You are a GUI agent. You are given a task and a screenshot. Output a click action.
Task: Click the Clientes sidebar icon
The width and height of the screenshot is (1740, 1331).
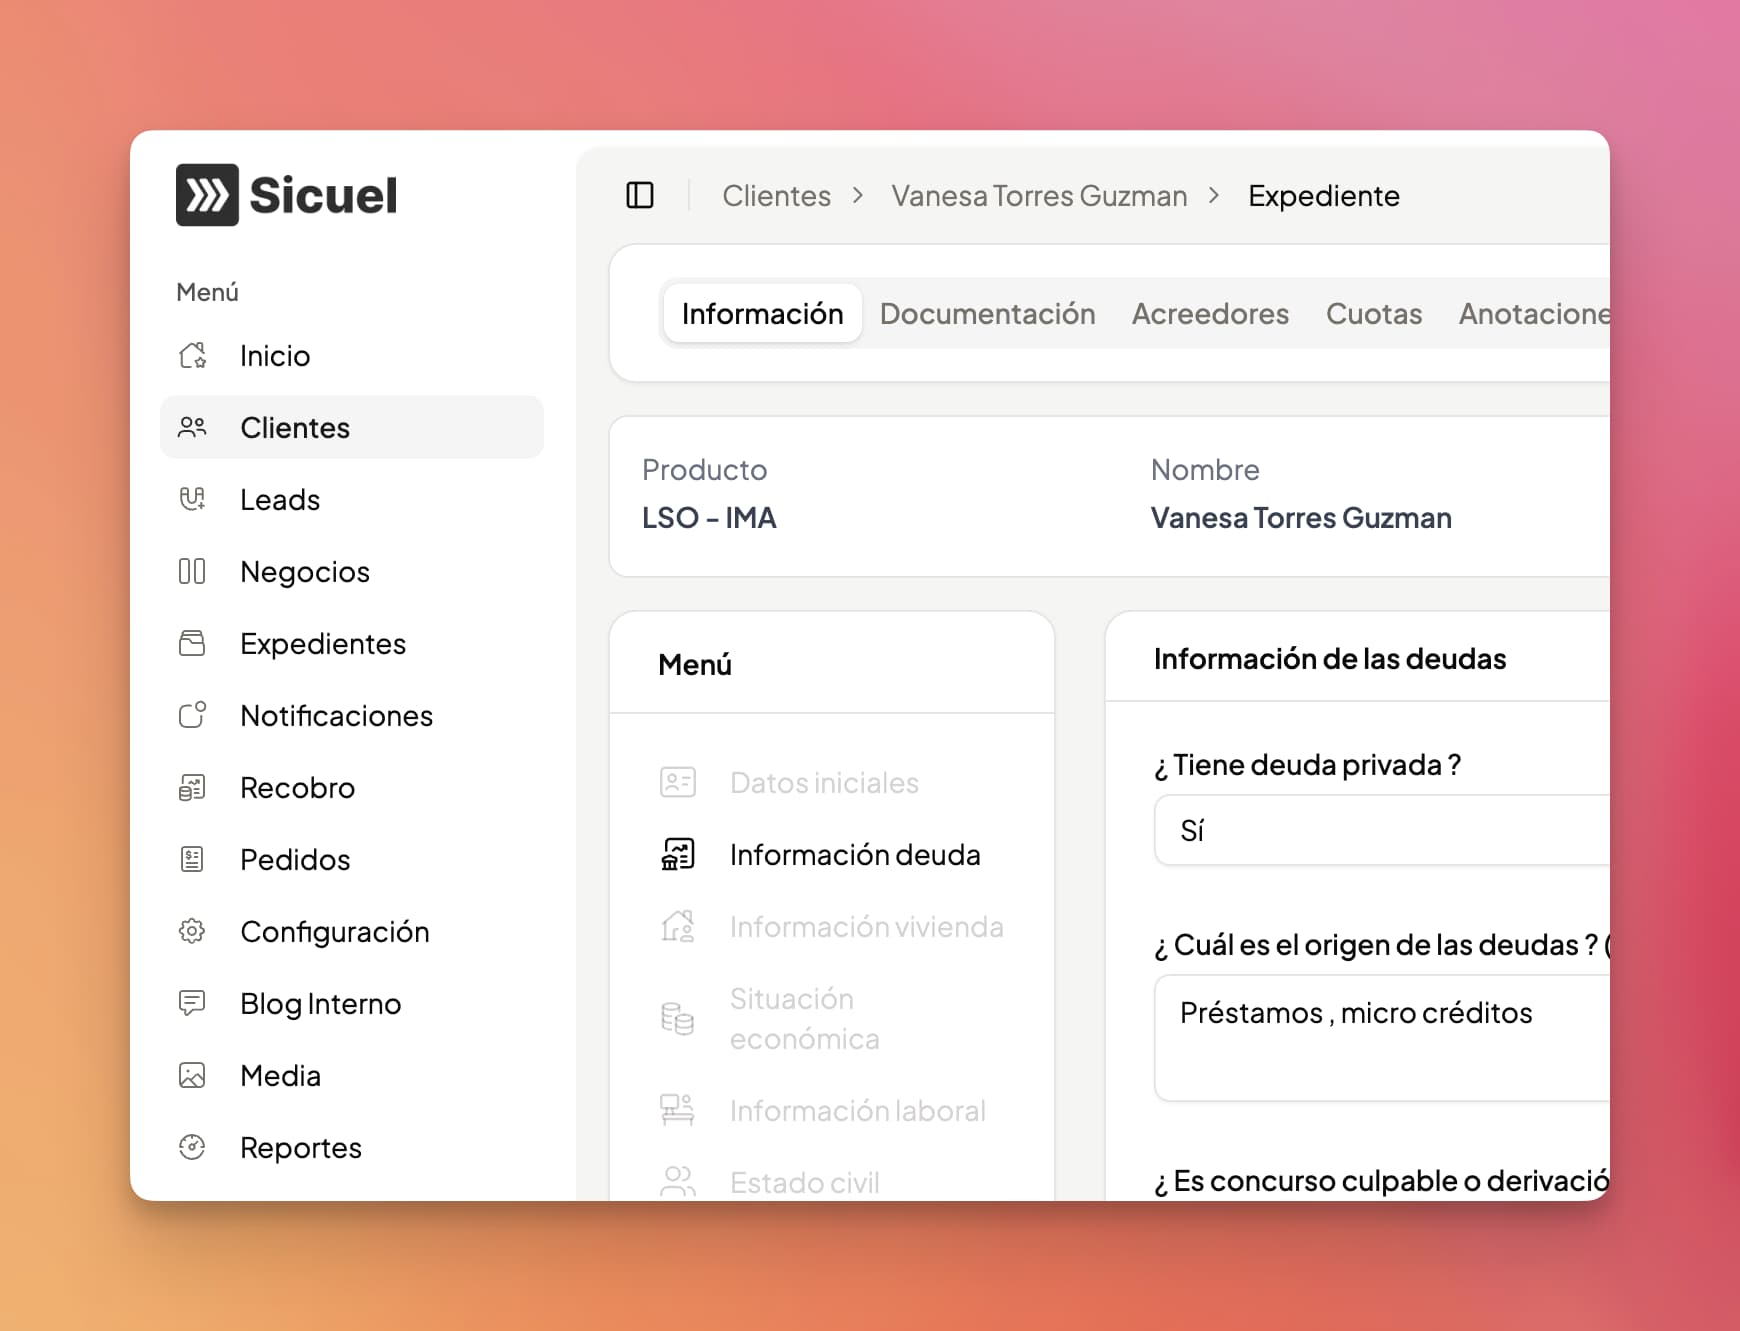tap(192, 427)
